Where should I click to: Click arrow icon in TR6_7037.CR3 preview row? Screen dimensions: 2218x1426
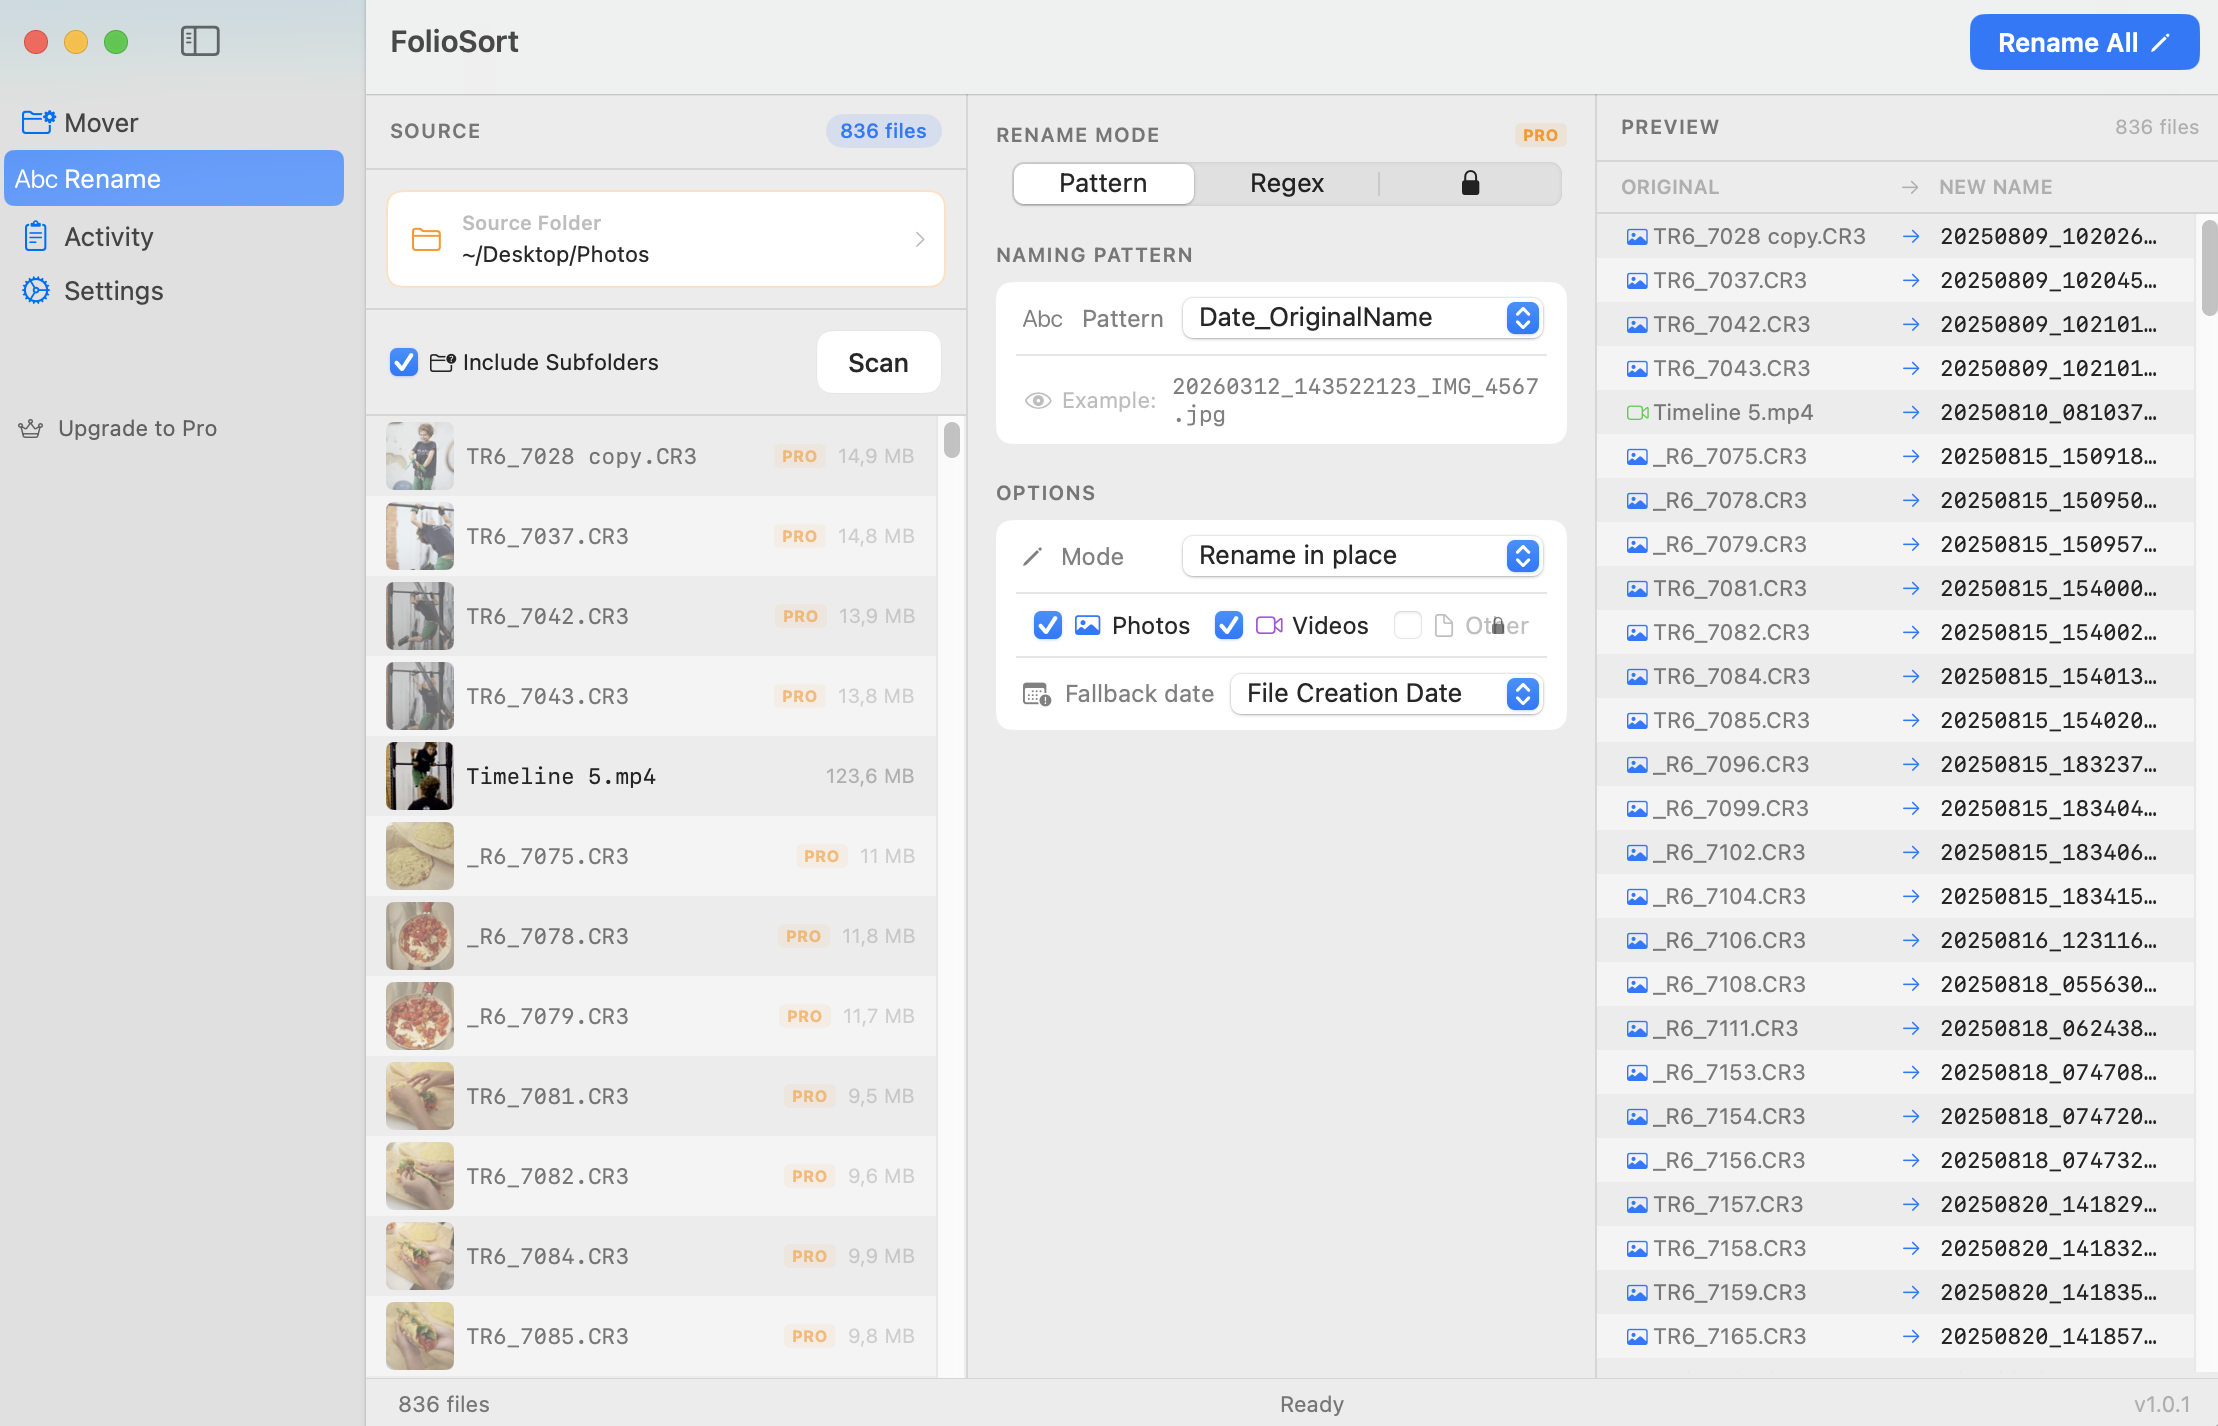click(1911, 281)
